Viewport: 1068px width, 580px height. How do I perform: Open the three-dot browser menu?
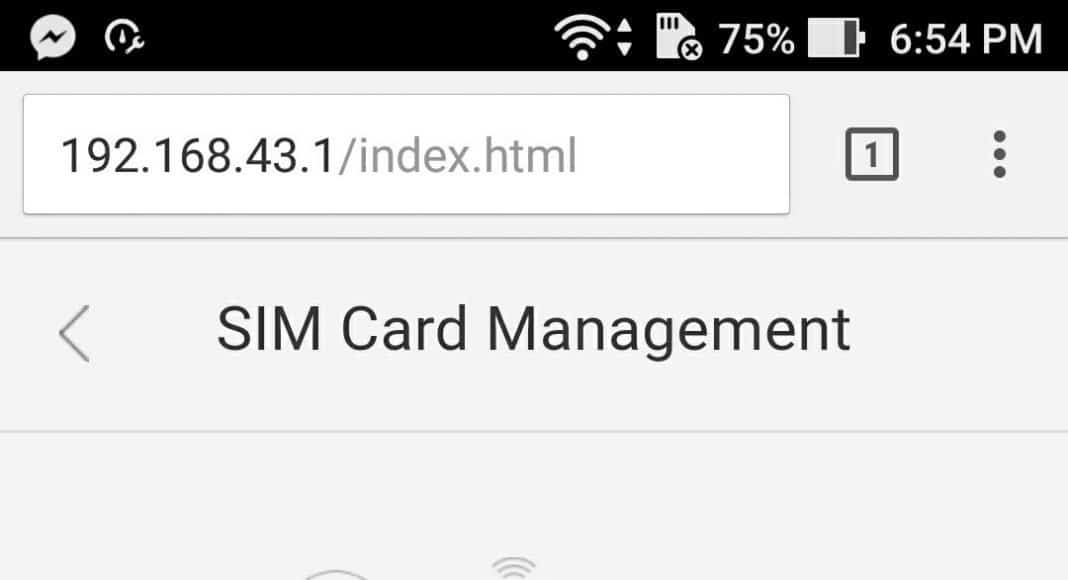[999, 155]
